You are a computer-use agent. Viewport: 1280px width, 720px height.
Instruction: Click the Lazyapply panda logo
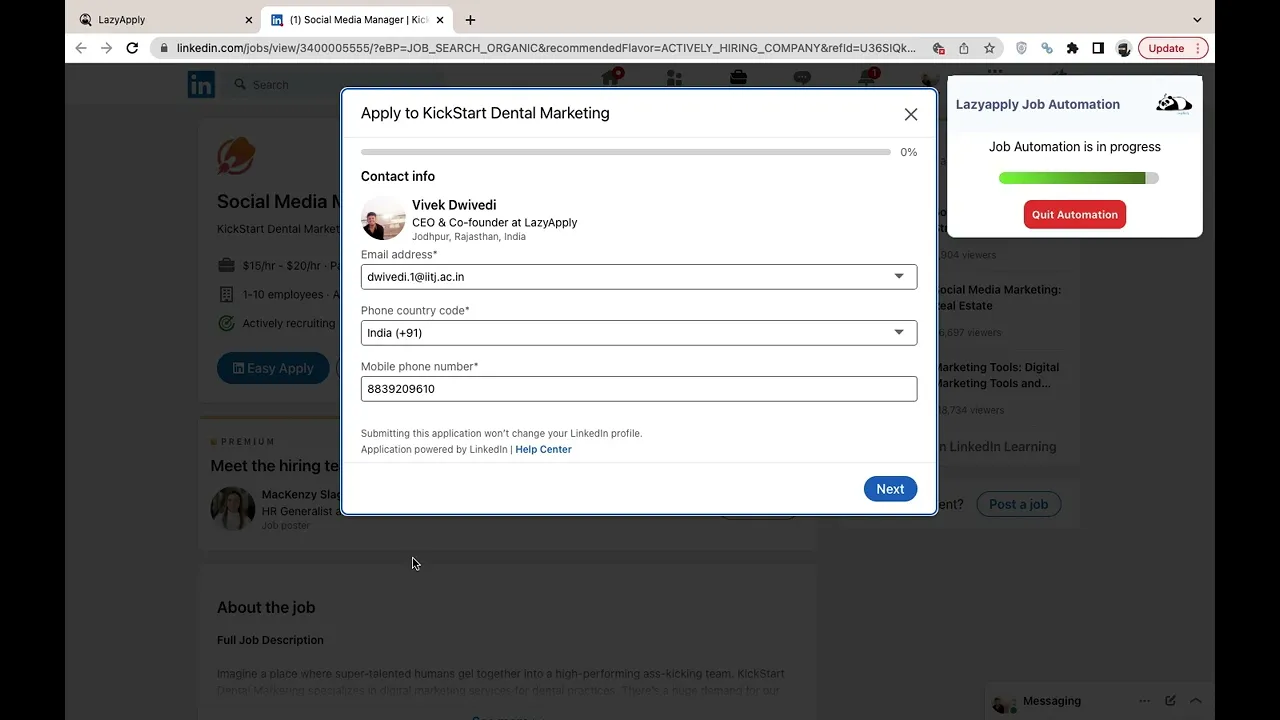[1174, 104]
